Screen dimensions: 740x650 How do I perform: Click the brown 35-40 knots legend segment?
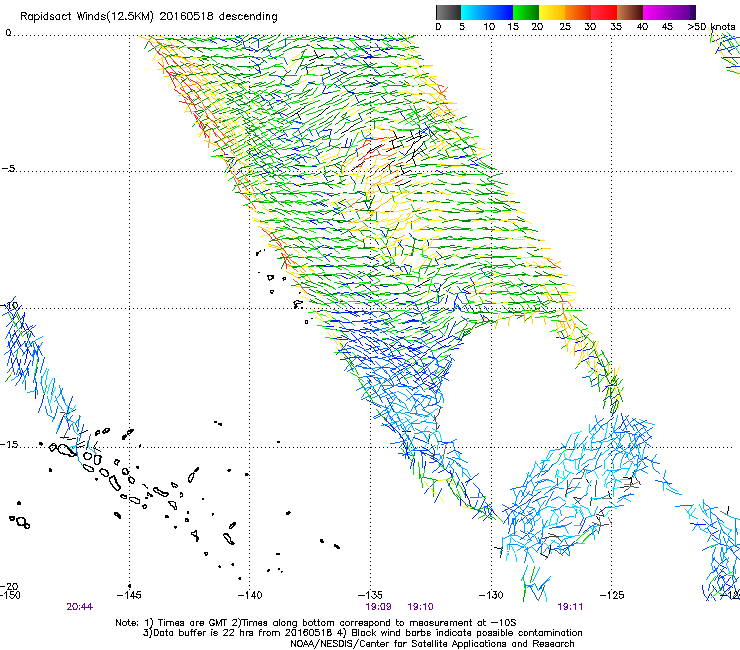pyautogui.click(x=630, y=12)
